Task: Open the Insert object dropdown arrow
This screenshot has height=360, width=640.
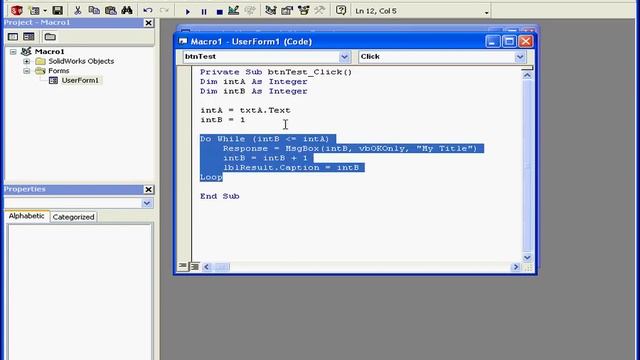Action: pos(45,11)
